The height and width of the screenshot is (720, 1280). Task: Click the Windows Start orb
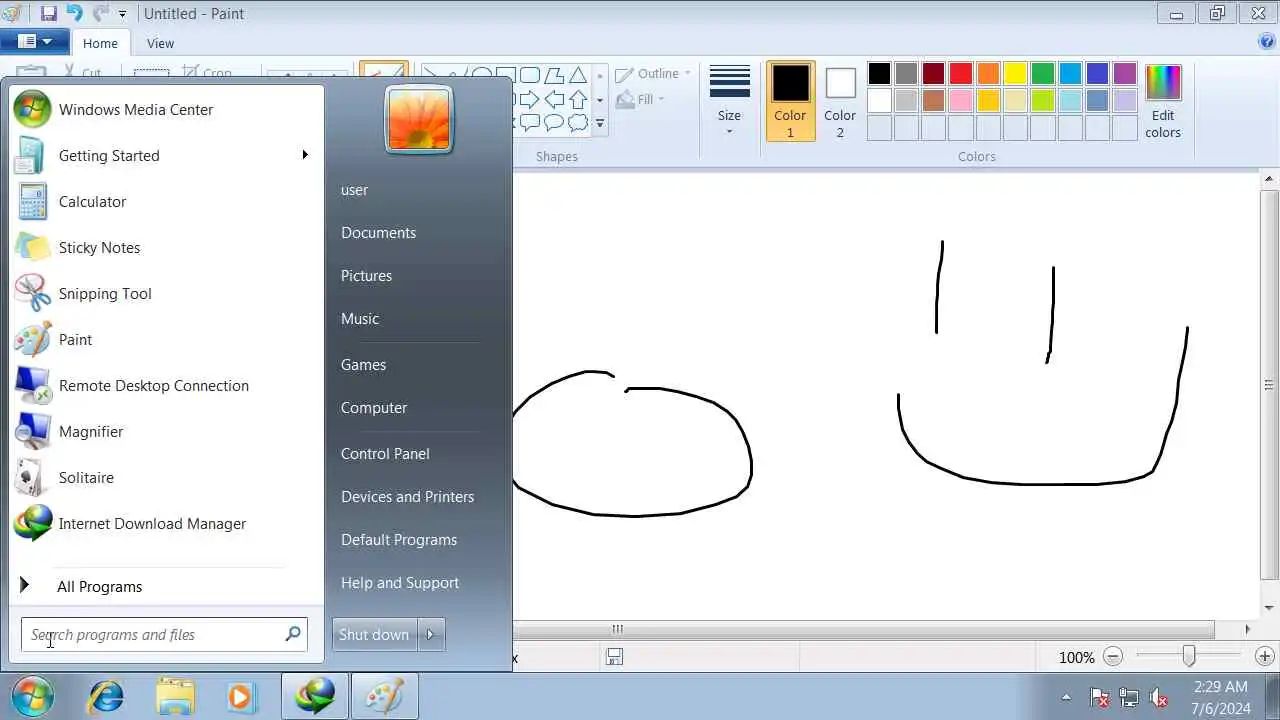pos(33,696)
